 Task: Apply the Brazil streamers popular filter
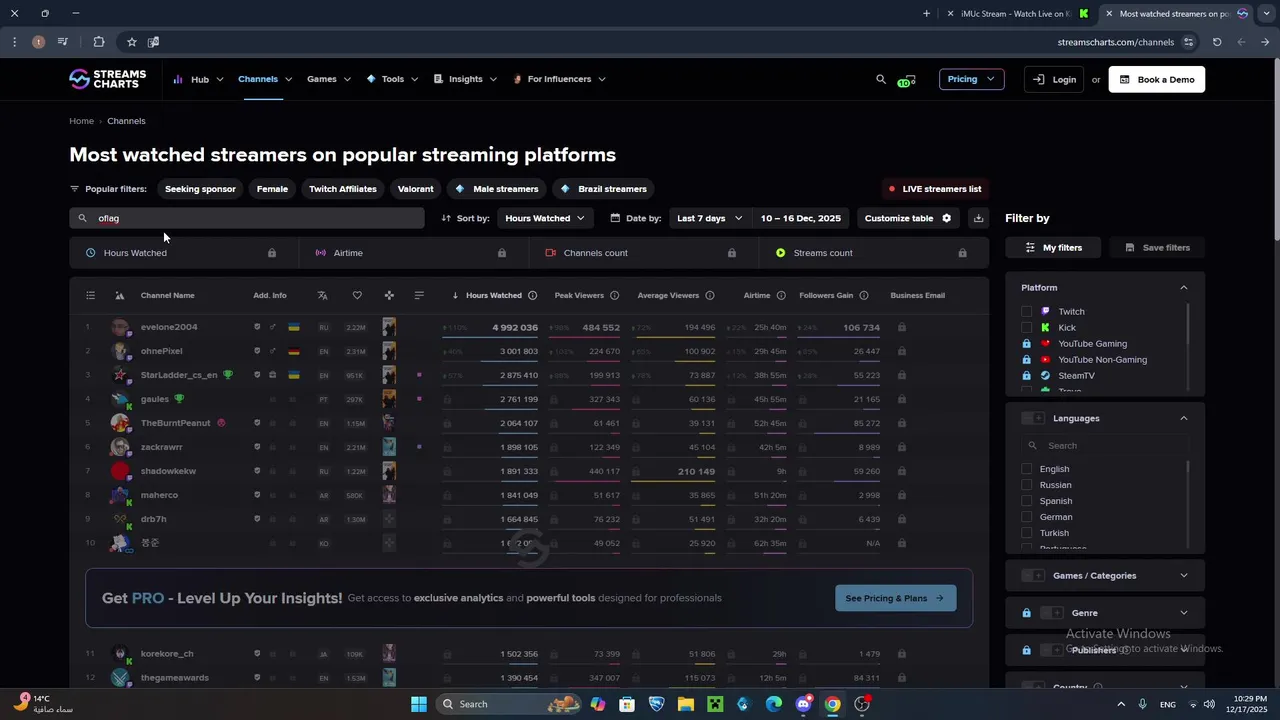pos(603,189)
